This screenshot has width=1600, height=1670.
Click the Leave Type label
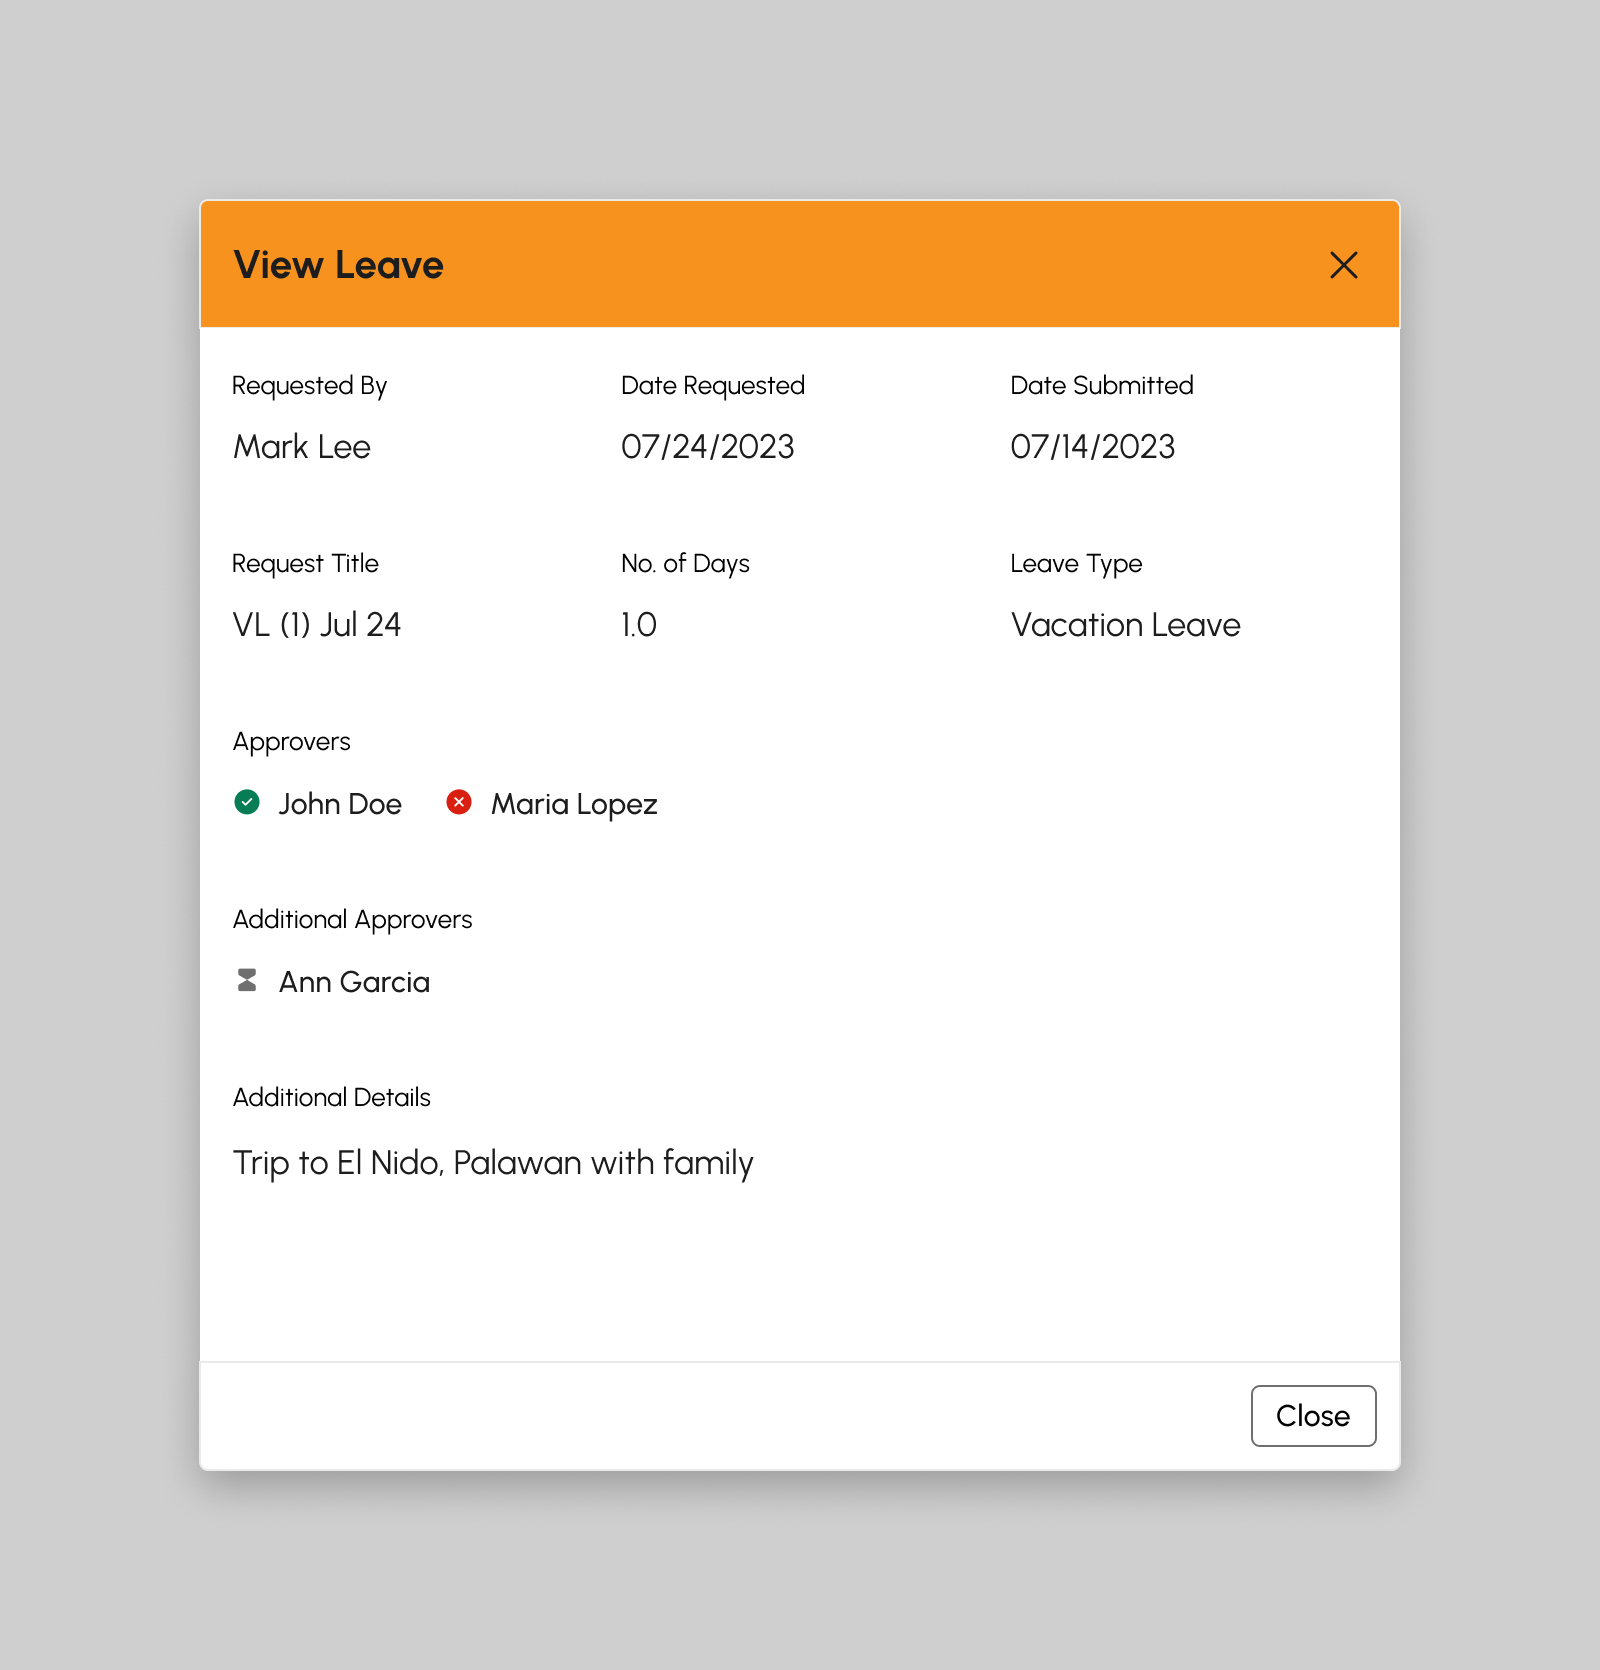tap(1076, 564)
